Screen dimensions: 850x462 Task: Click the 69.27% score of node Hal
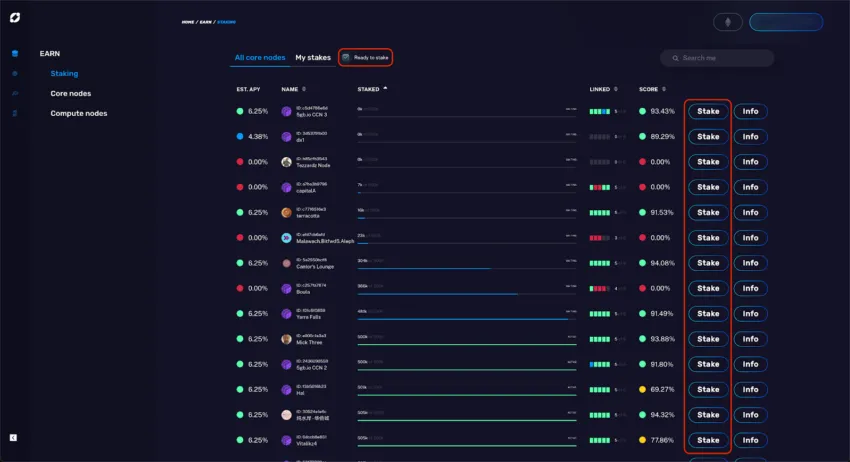coord(662,389)
